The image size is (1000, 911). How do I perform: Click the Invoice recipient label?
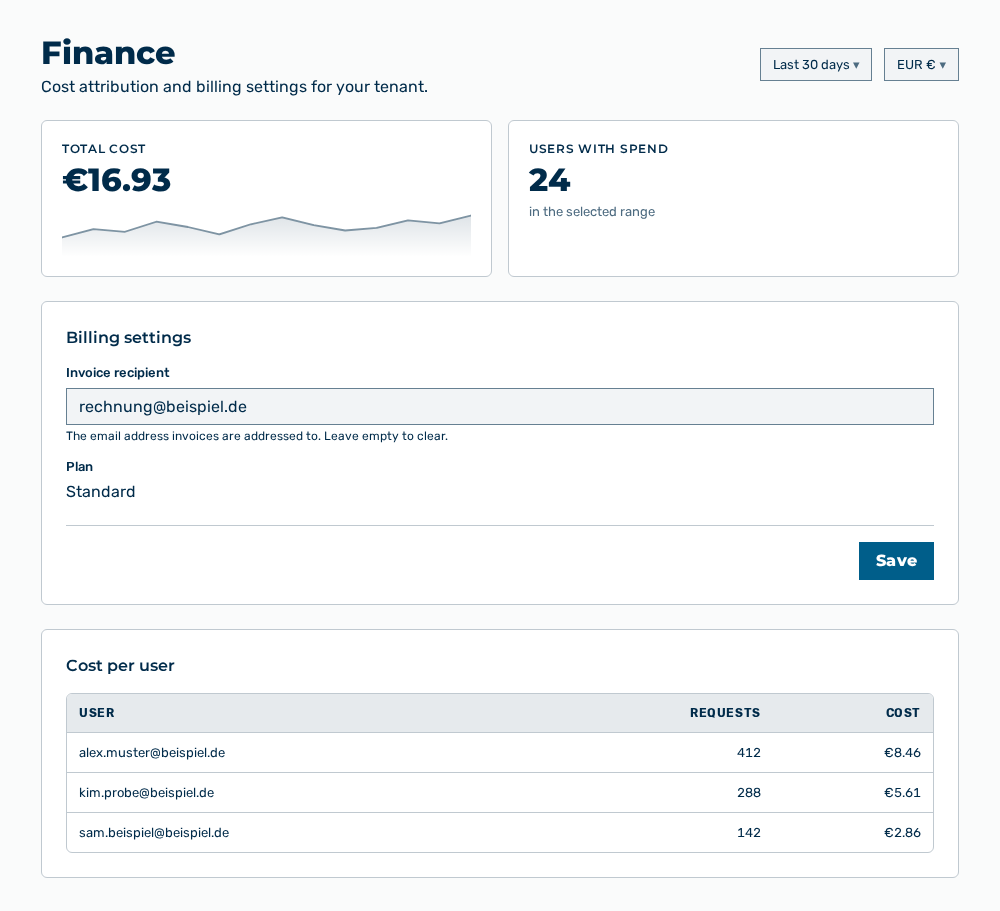coord(118,373)
